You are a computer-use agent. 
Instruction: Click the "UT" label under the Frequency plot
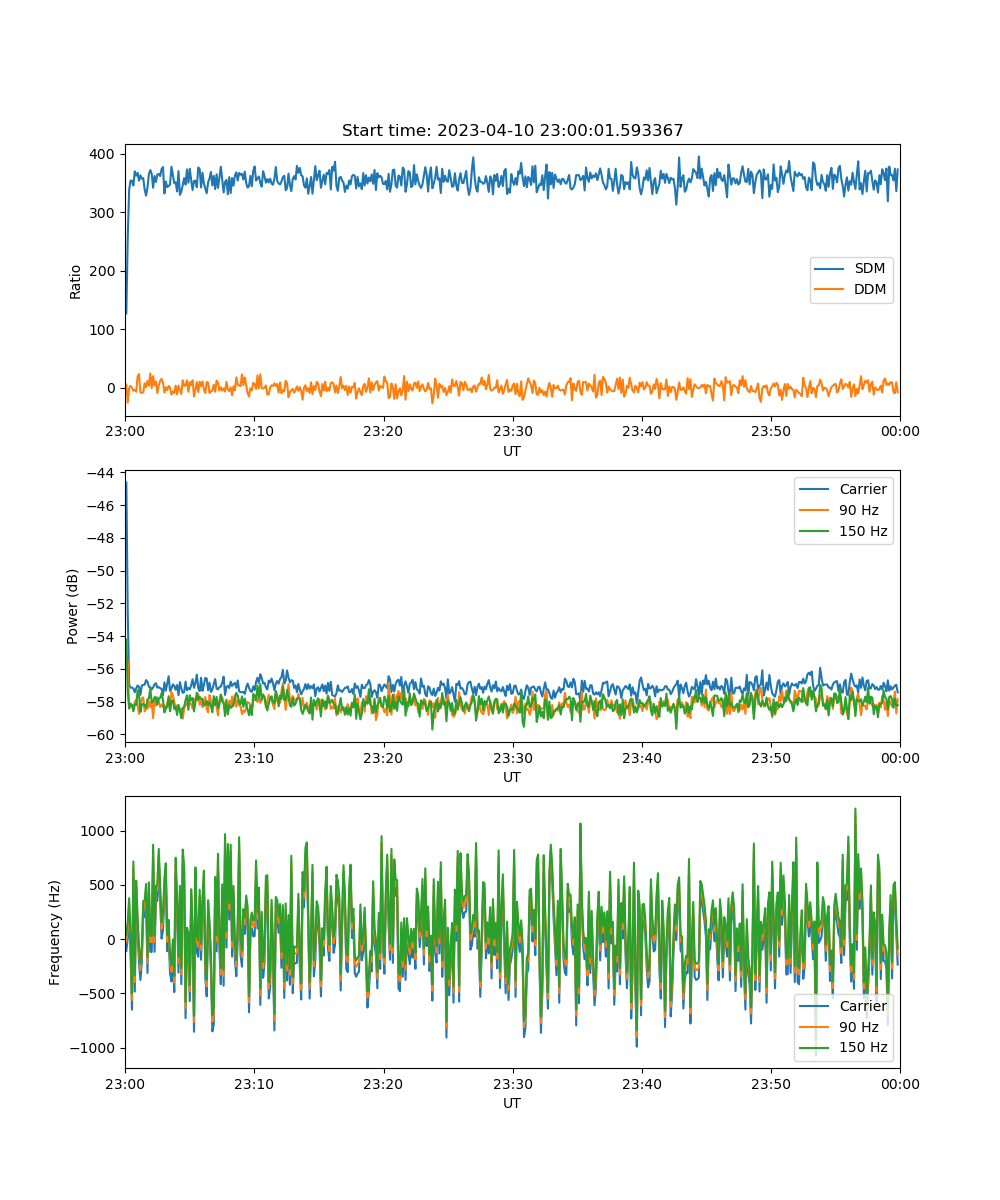(512, 1103)
